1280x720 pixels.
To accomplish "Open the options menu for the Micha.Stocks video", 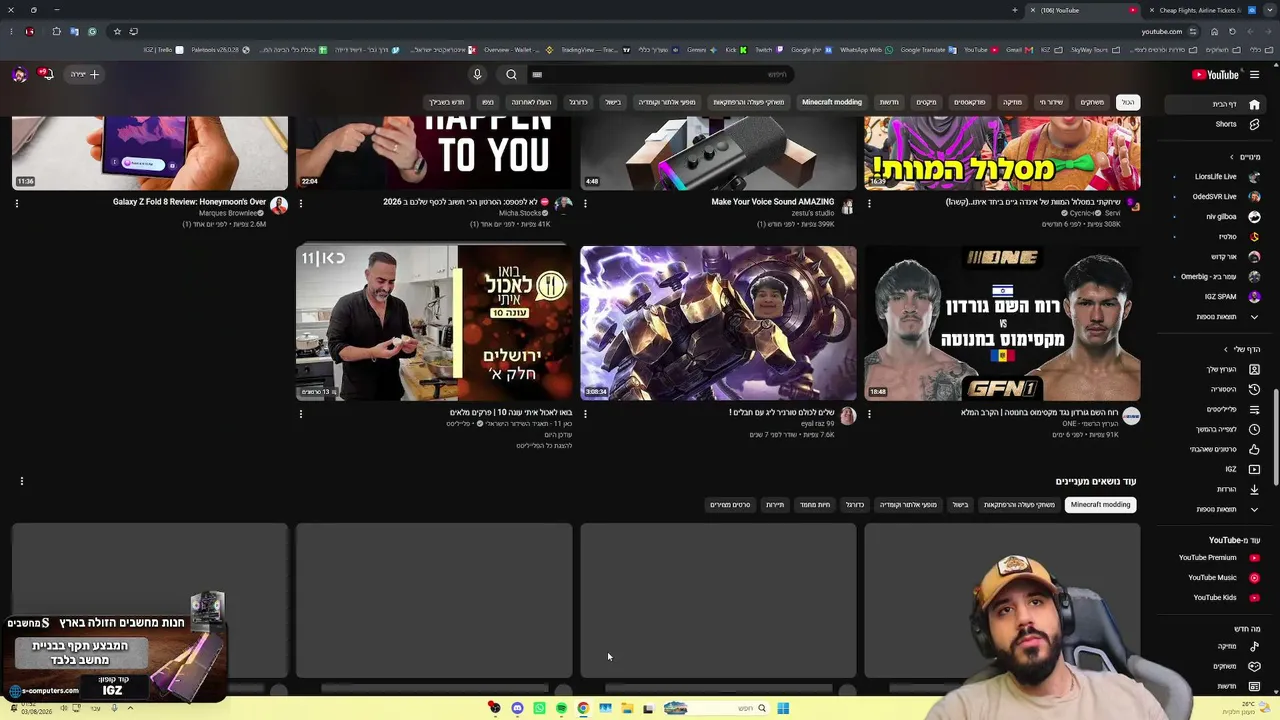I will (x=301, y=203).
